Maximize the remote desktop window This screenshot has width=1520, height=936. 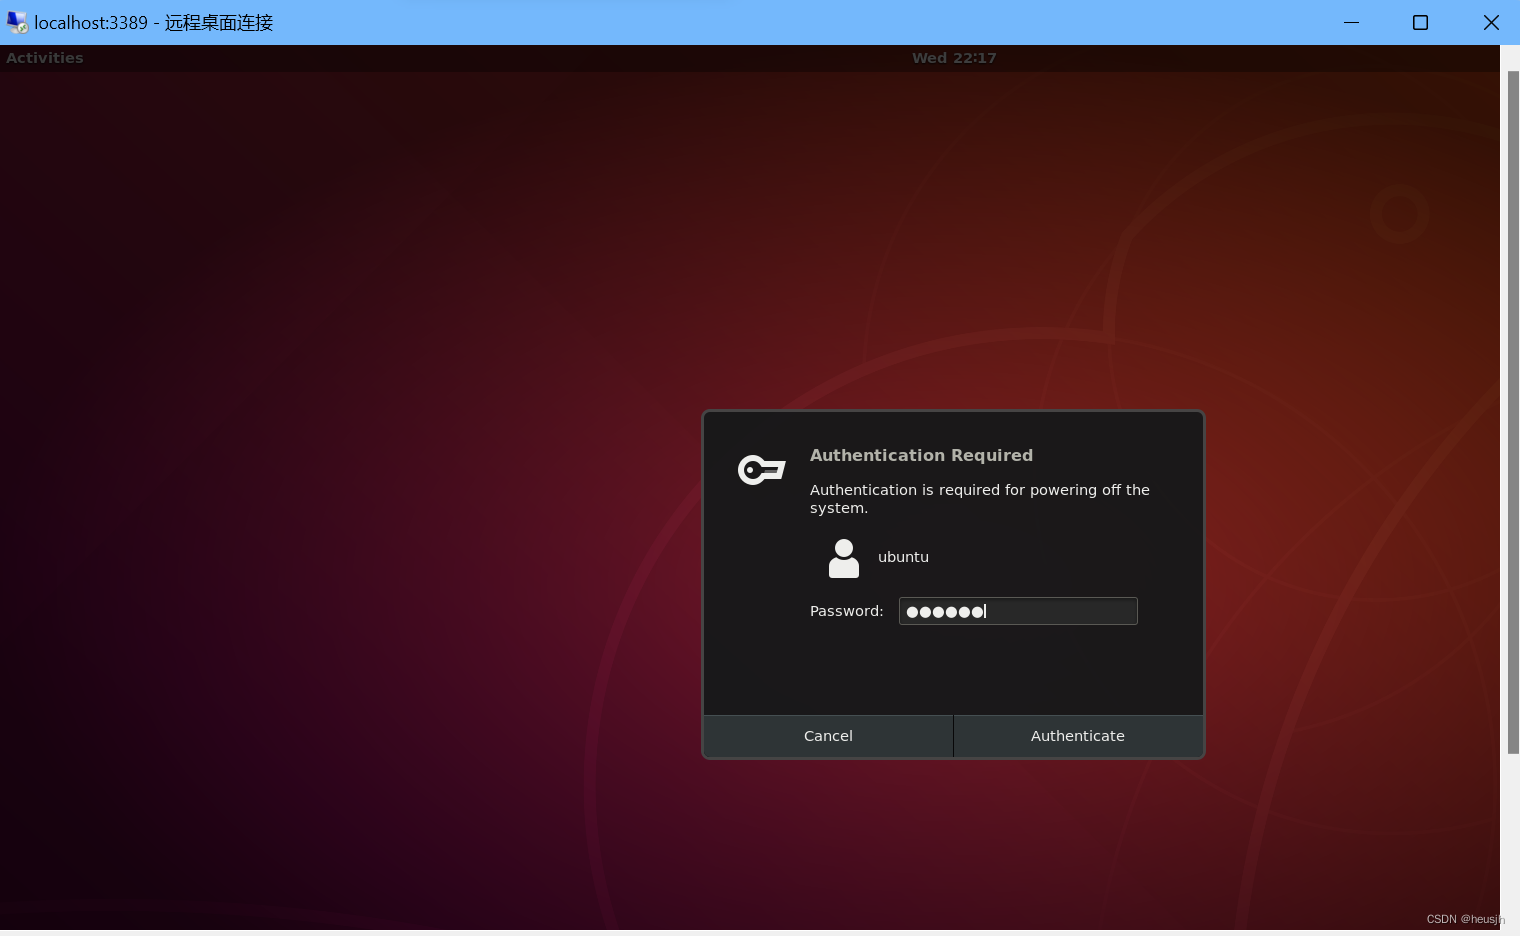coord(1420,22)
